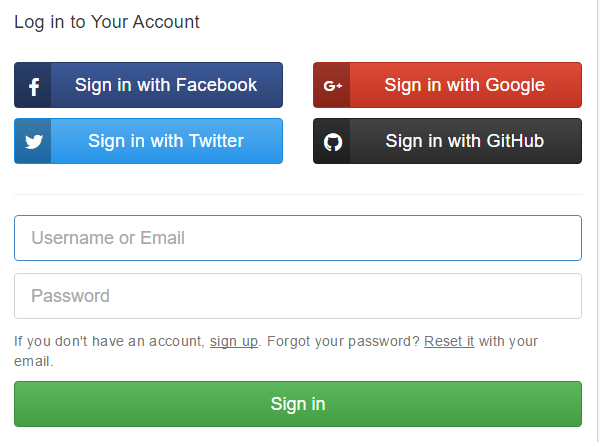Viewport: 602px width, 447px height.
Task: Choose the "Sign in with GitHub" label
Action: [465, 141]
